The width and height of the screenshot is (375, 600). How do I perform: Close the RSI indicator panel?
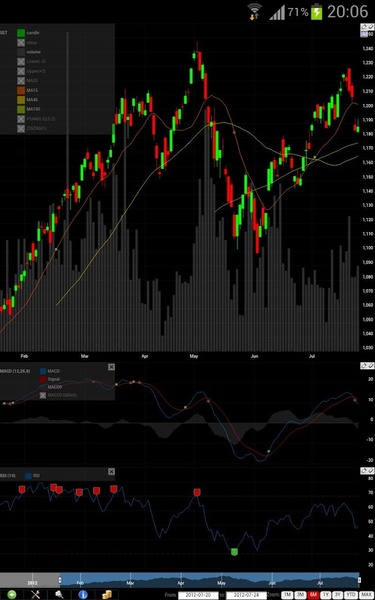(111, 471)
